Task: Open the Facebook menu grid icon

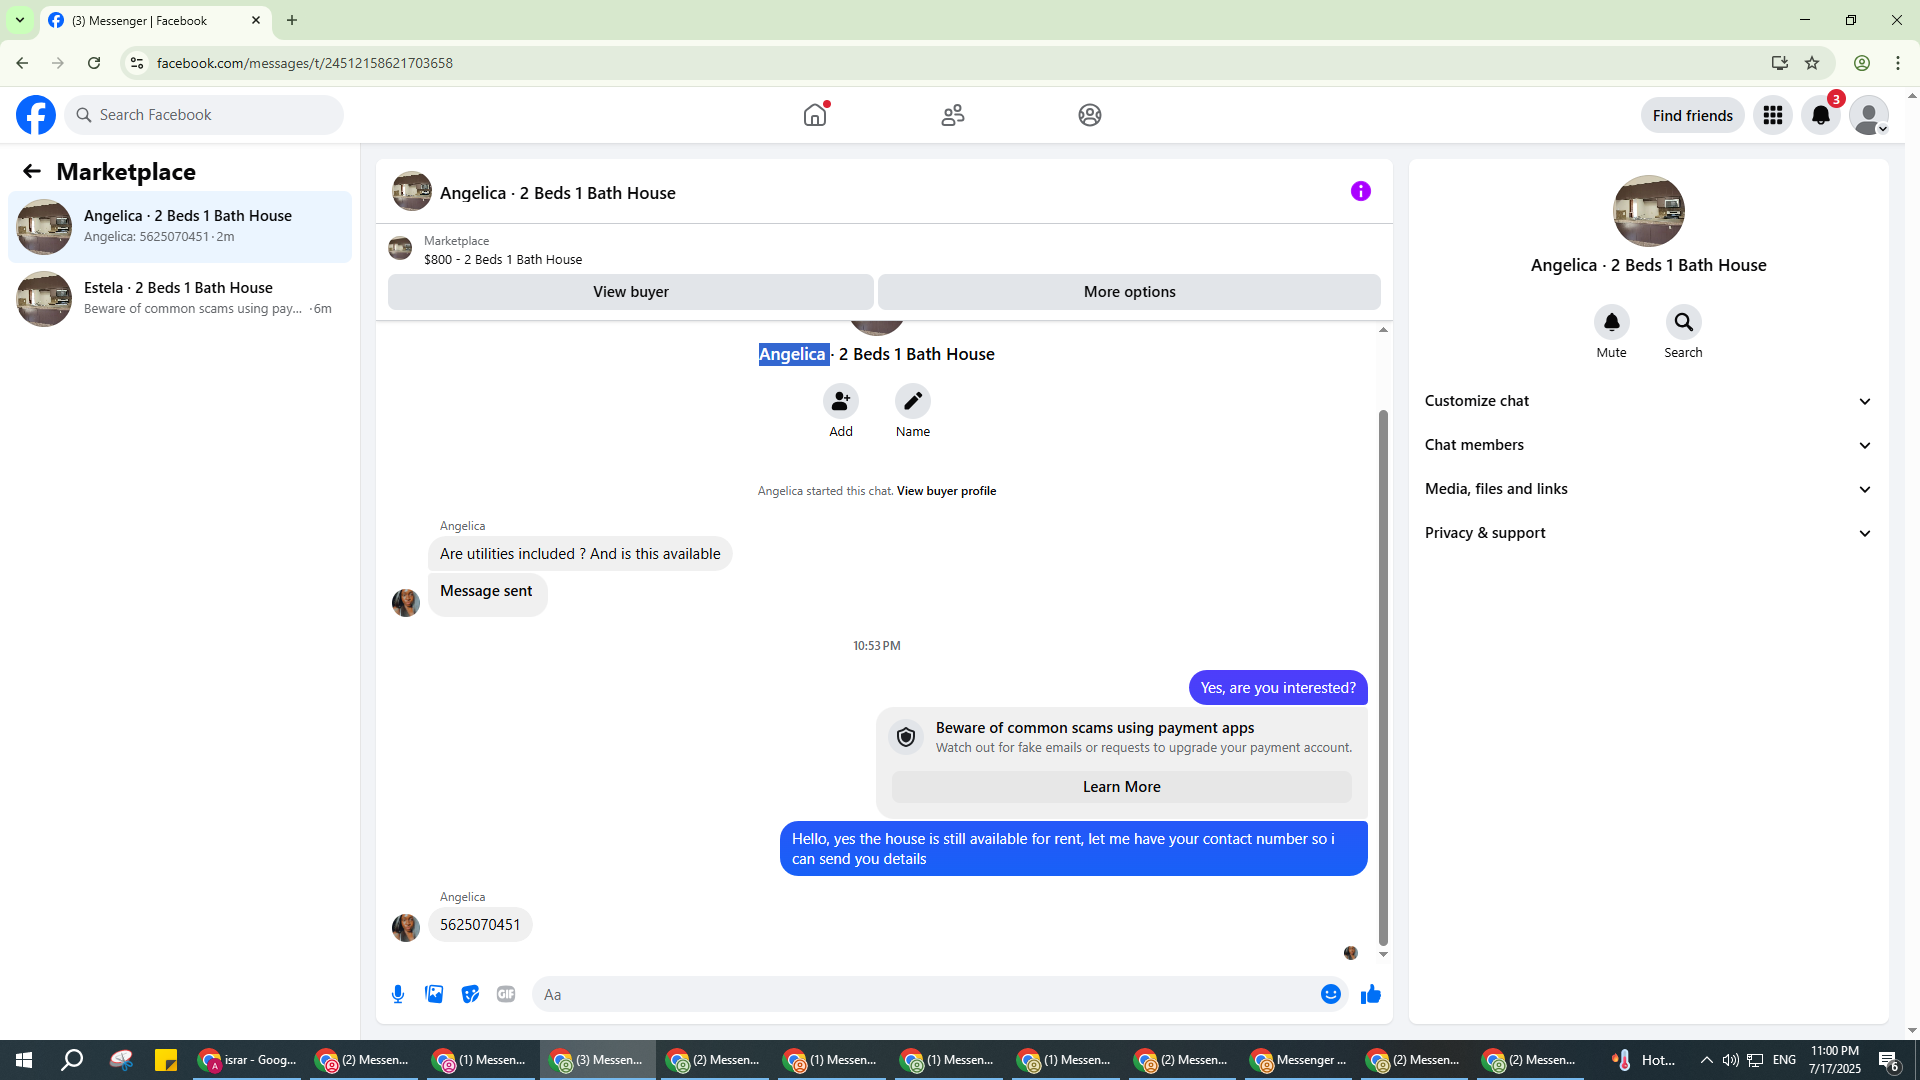Action: 1773,116
